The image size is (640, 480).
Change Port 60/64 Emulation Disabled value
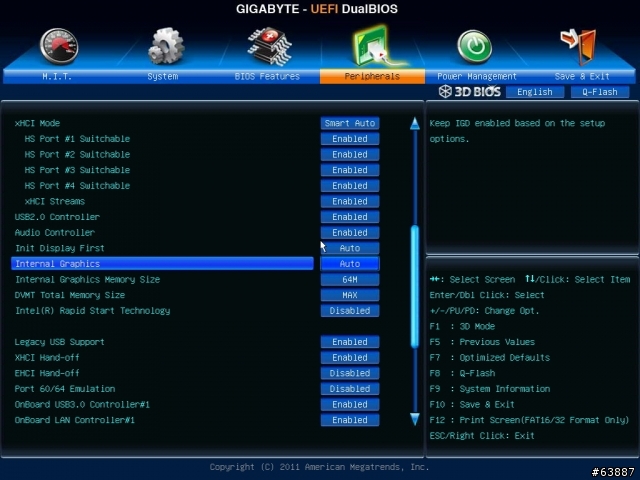point(350,389)
